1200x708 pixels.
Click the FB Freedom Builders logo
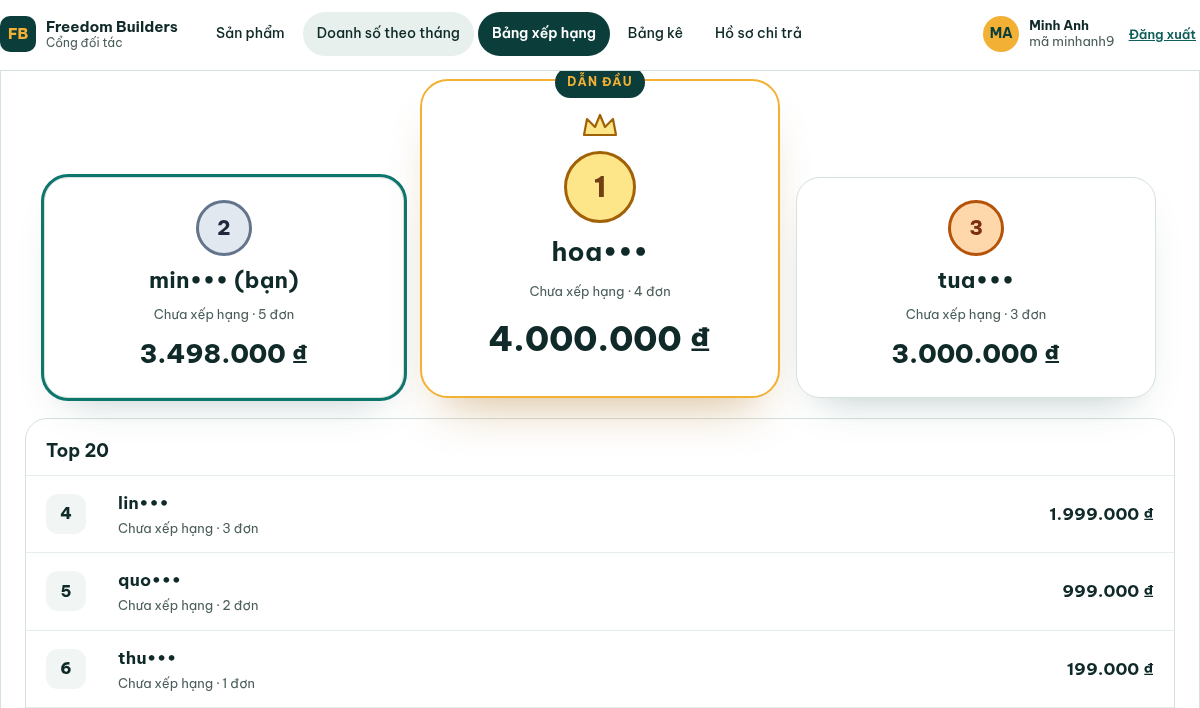(18, 34)
